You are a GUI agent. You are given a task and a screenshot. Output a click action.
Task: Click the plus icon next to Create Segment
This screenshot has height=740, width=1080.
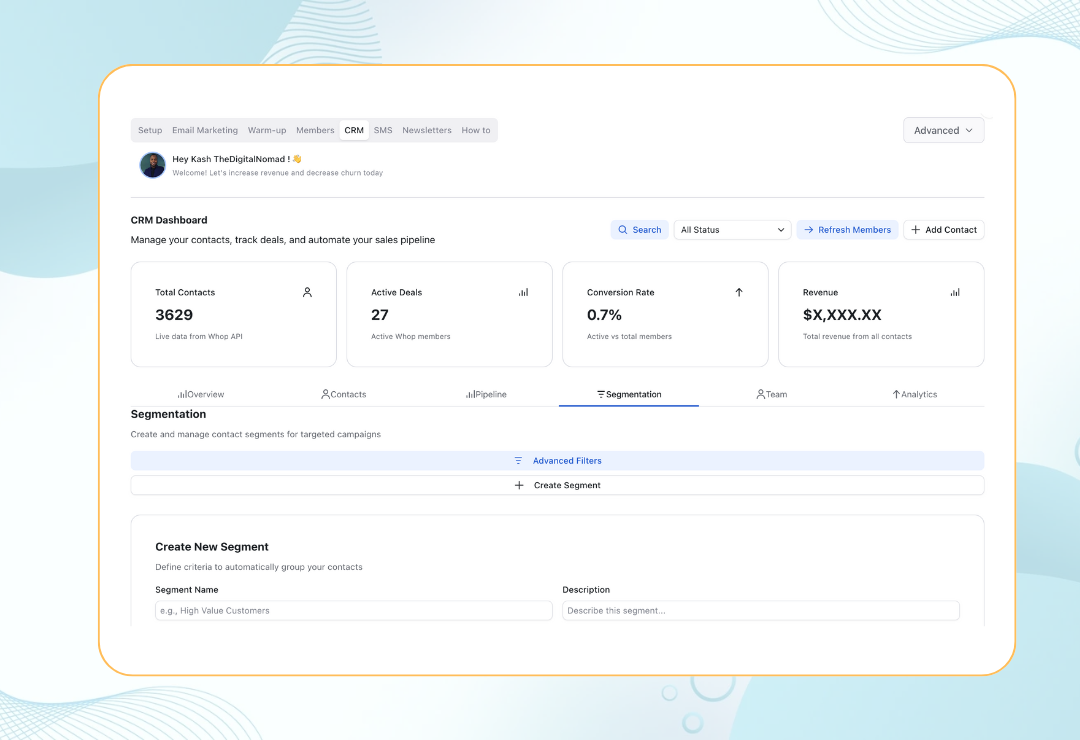(519, 484)
